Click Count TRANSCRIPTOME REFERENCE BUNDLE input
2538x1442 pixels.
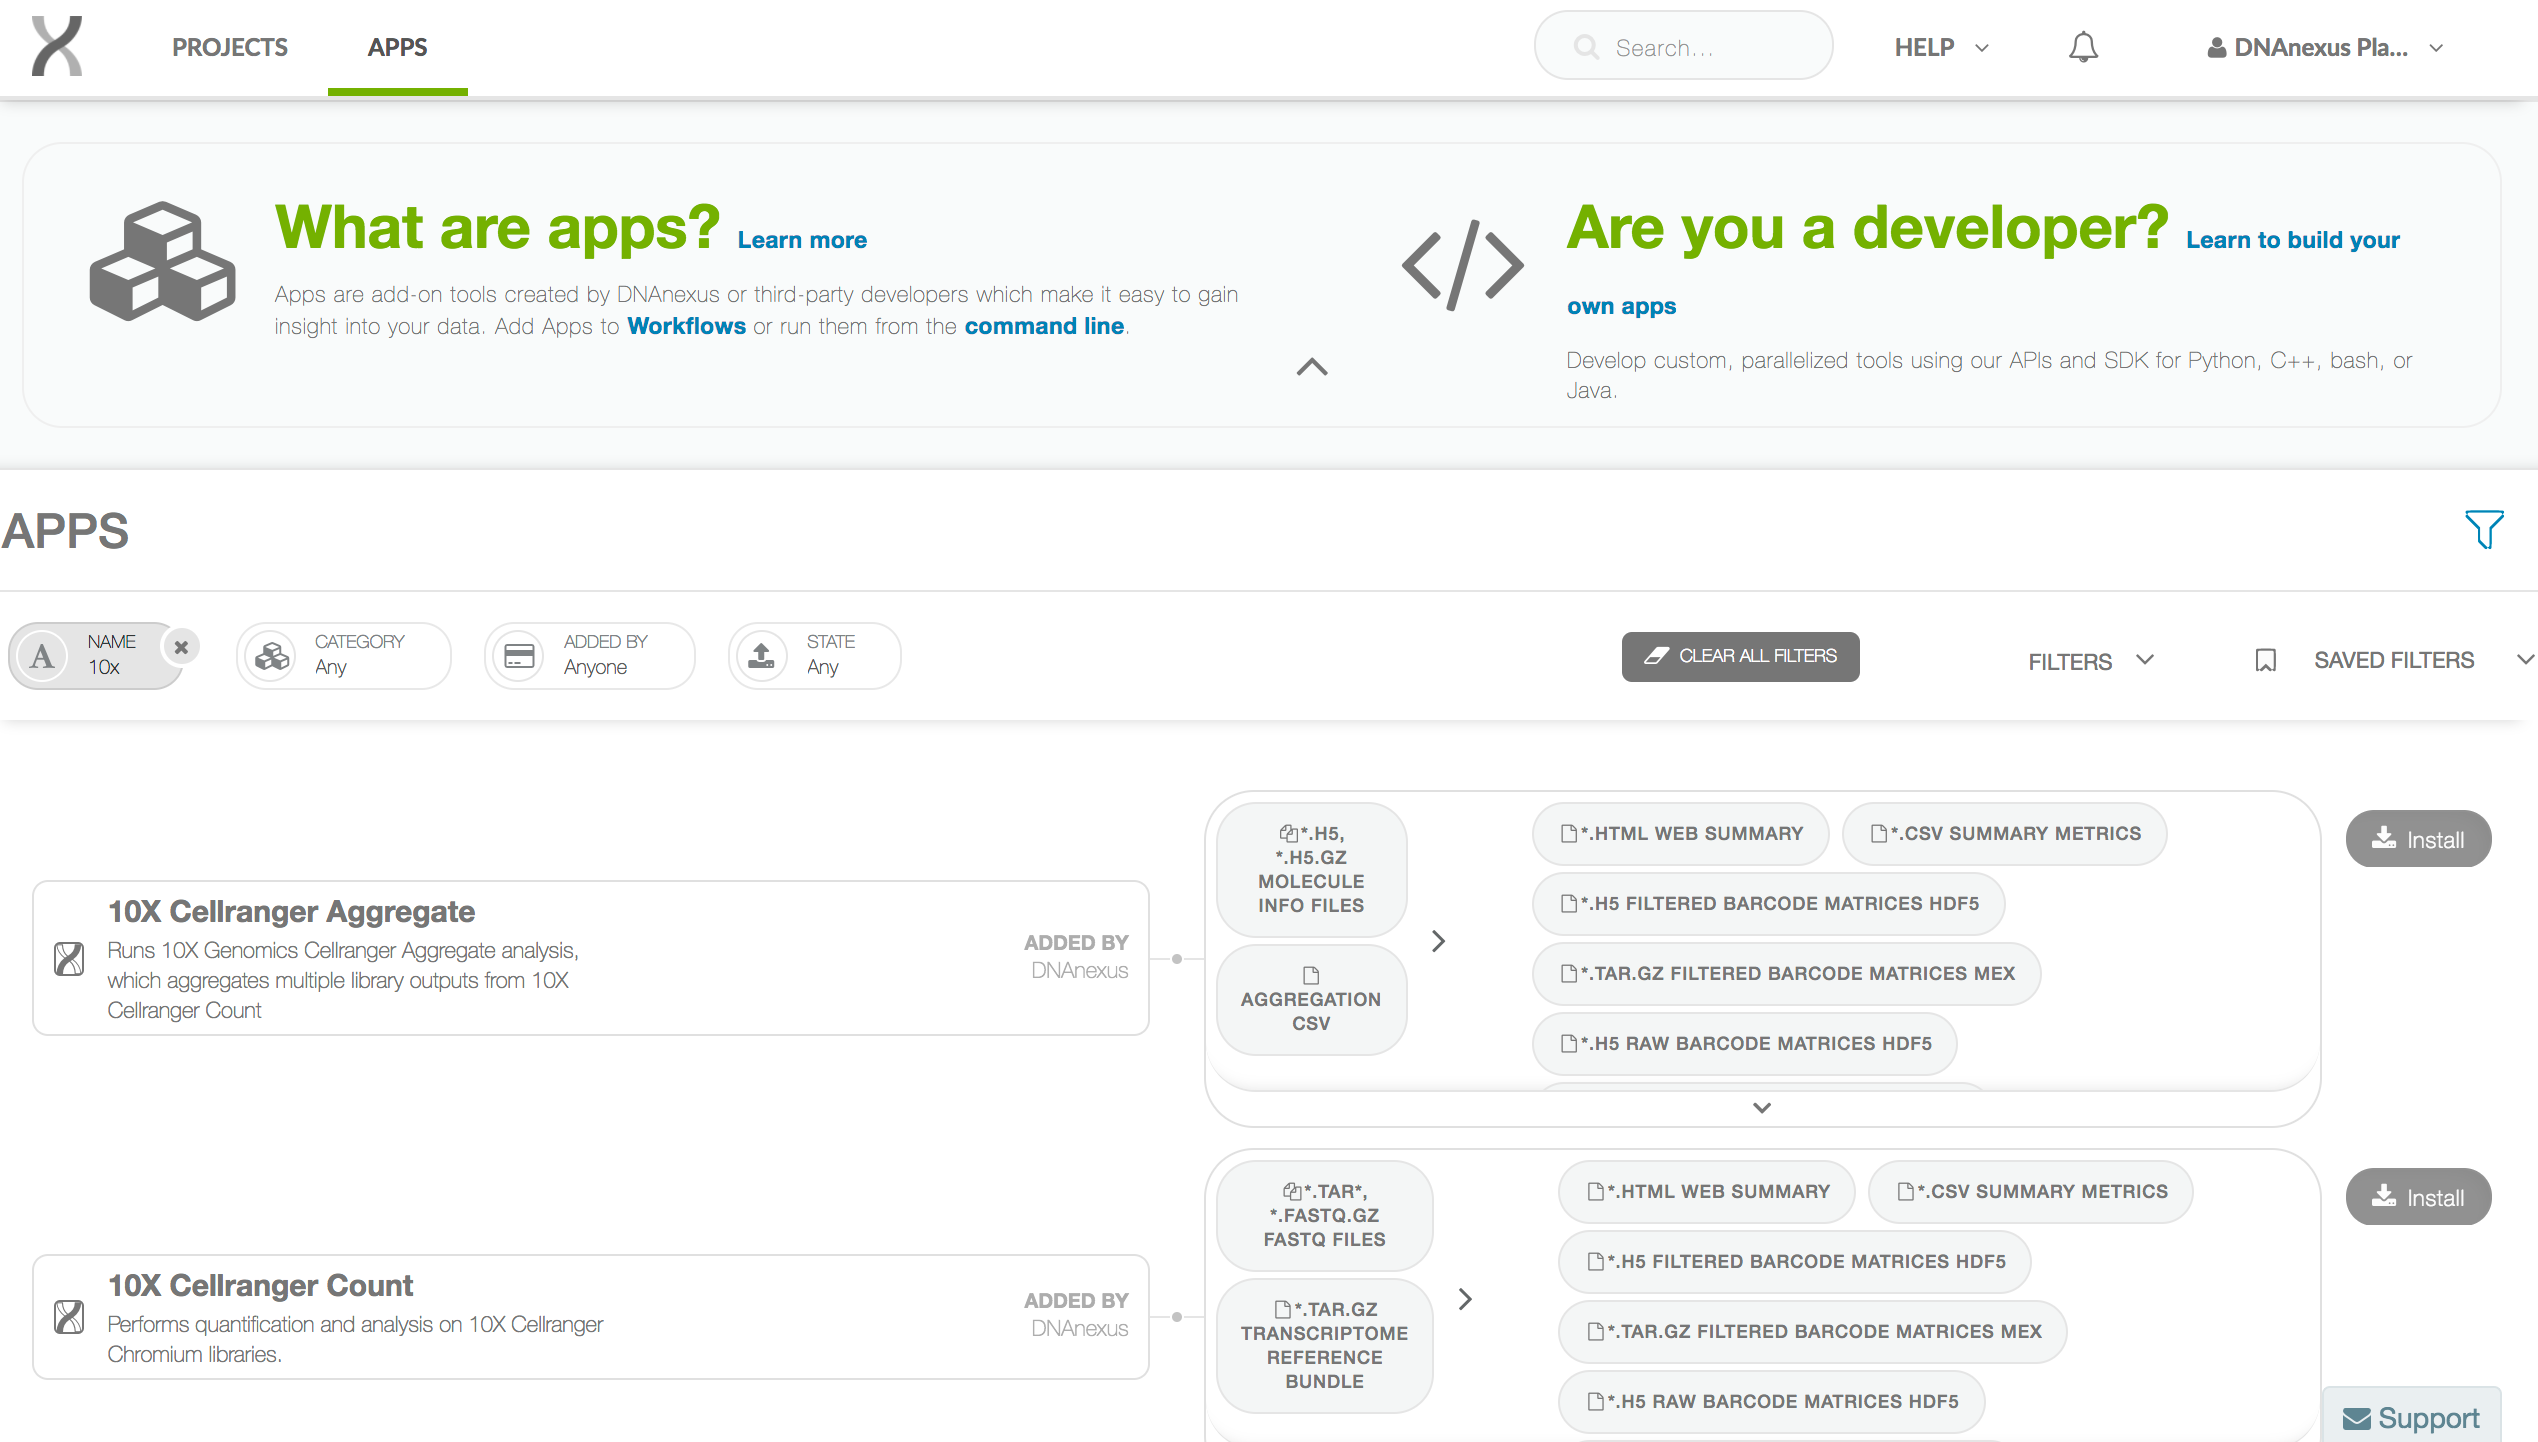click(x=1325, y=1345)
